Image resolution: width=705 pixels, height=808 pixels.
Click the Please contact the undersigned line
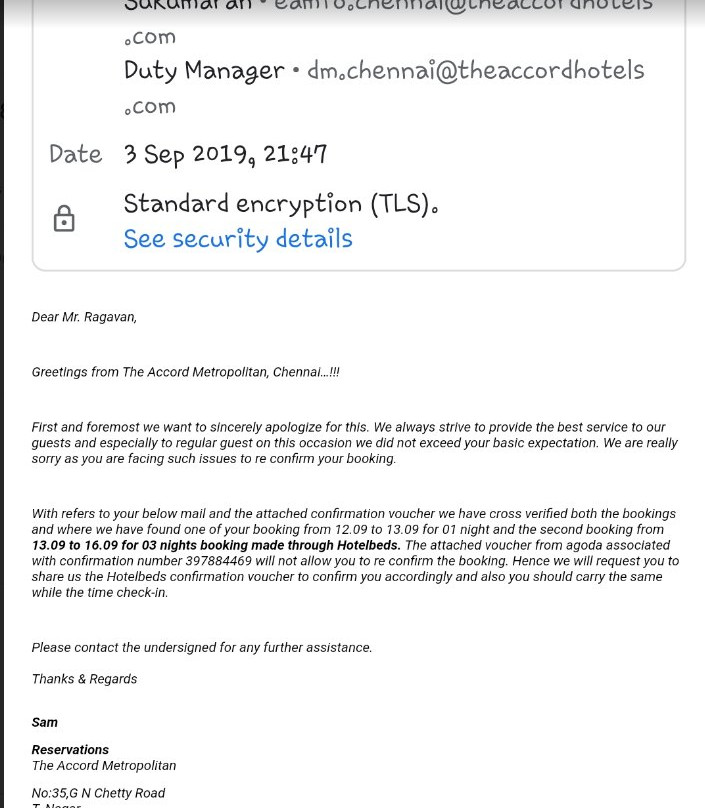(x=202, y=647)
